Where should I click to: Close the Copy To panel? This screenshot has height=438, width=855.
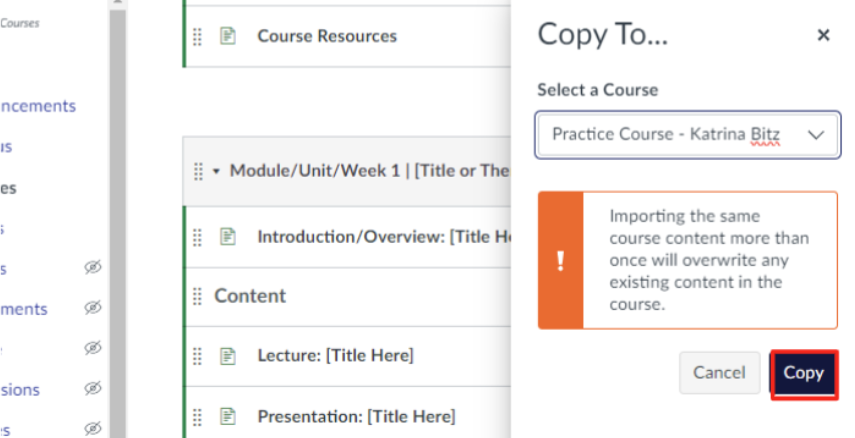tap(823, 36)
